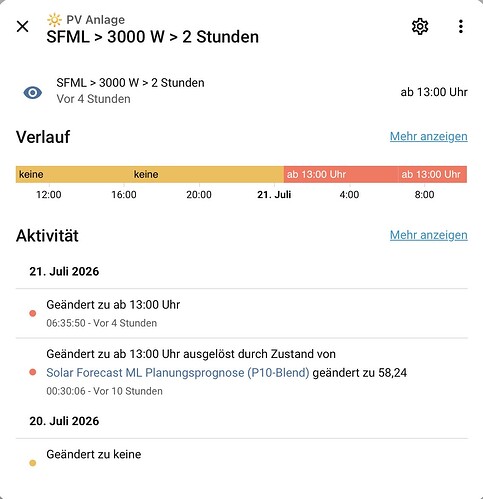The height and width of the screenshot is (499, 483).
Task: Open the three-dot overflow menu
Action: pyautogui.click(x=461, y=26)
